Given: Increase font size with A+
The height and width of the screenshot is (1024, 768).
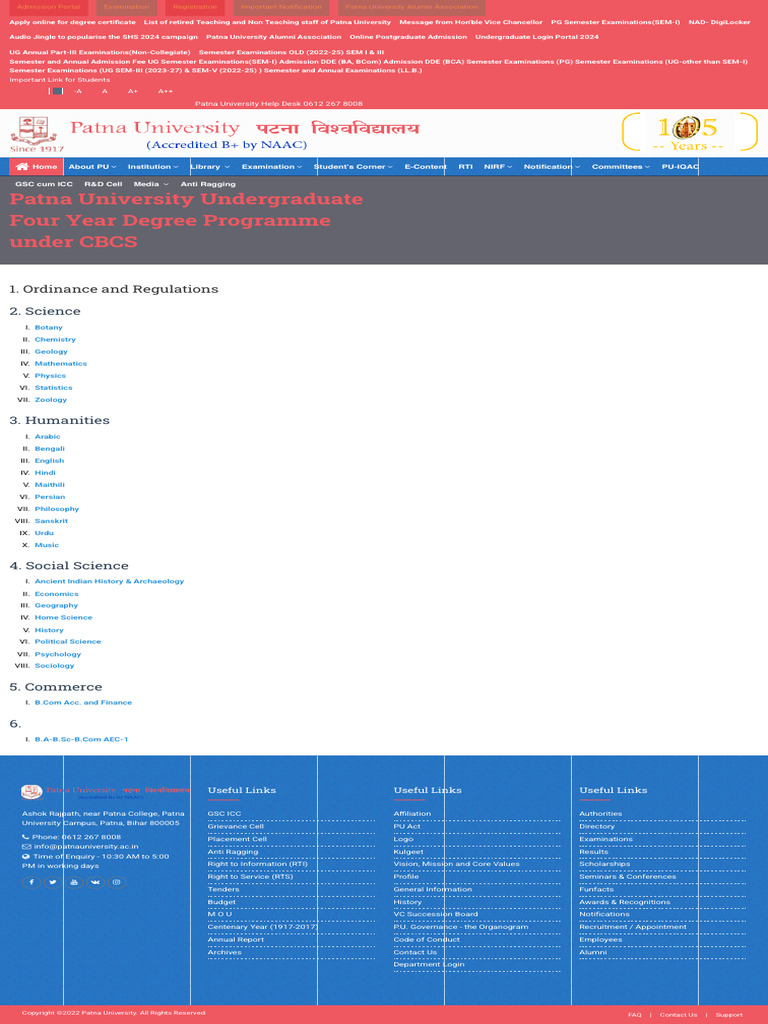Looking at the screenshot, I should [133, 91].
